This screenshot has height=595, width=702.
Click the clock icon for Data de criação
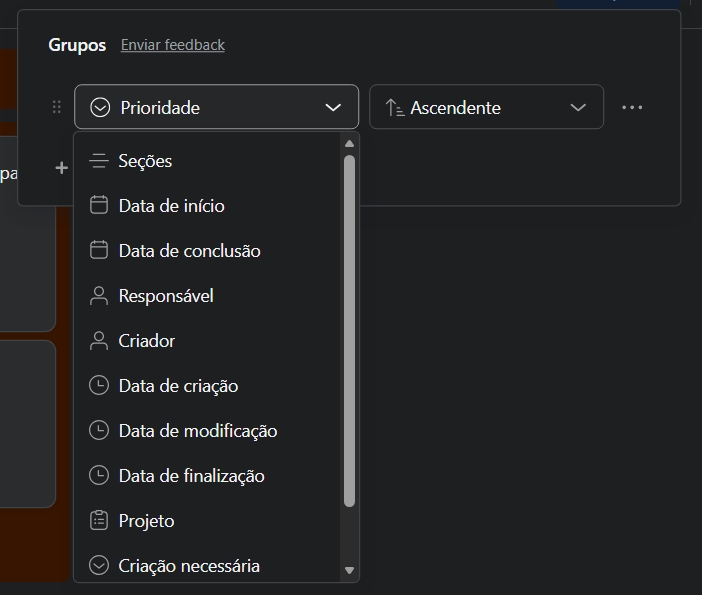[x=99, y=385]
